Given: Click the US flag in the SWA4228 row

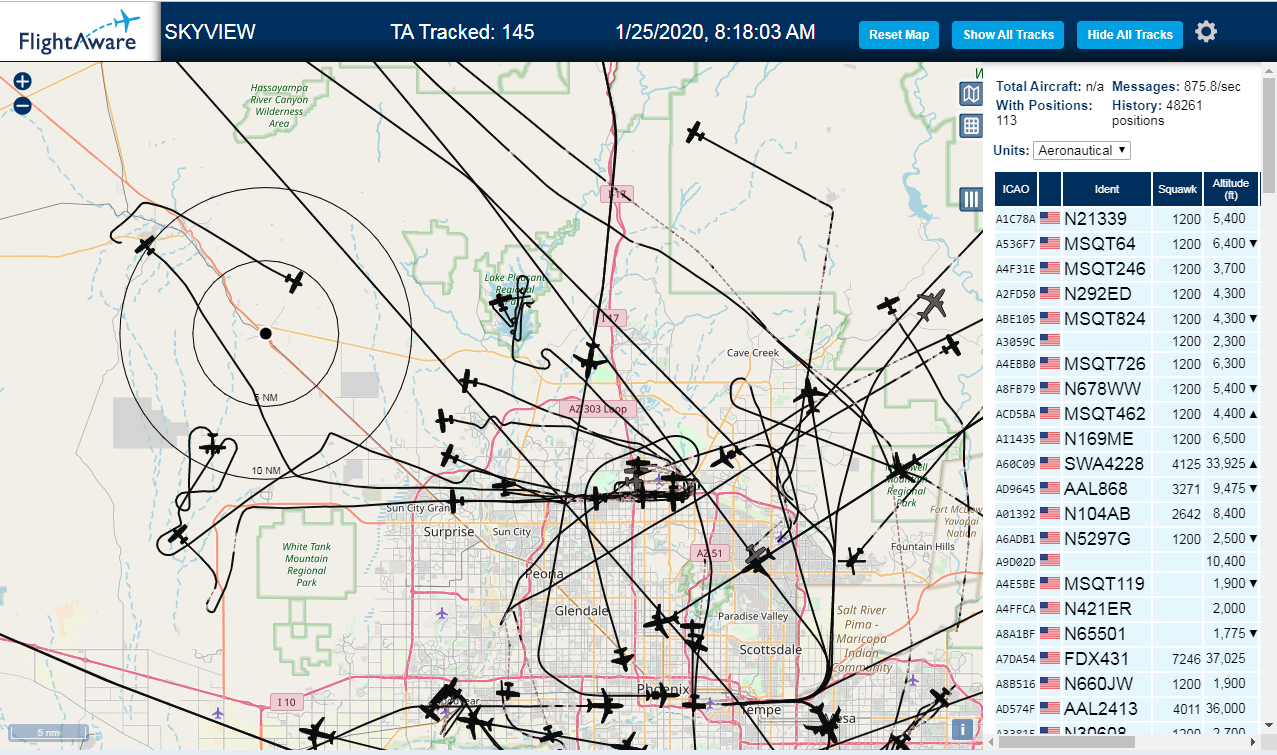Looking at the screenshot, I should point(1050,463).
